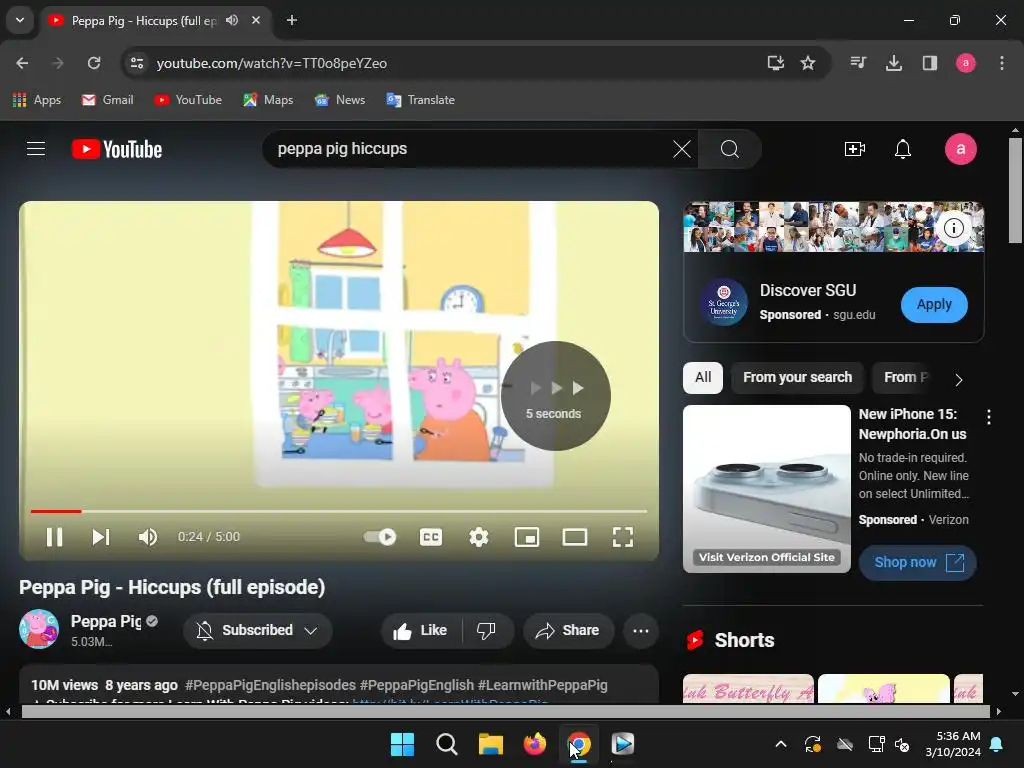Bookmark this page with the star

click(x=808, y=63)
